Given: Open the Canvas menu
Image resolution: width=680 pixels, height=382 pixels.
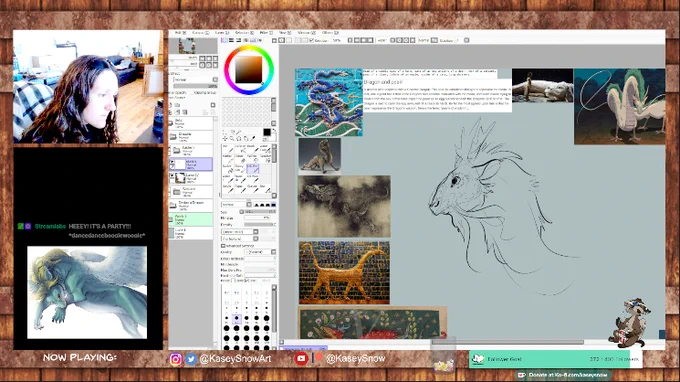Looking at the screenshot, I should point(200,33).
